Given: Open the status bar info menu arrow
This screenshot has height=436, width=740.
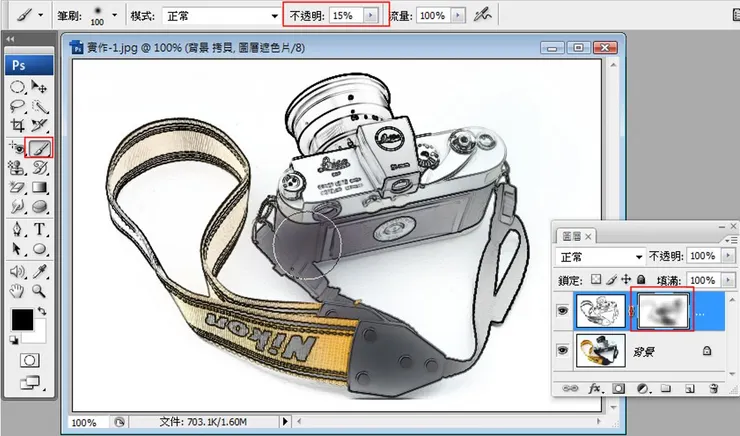Looking at the screenshot, I should (x=285, y=421).
